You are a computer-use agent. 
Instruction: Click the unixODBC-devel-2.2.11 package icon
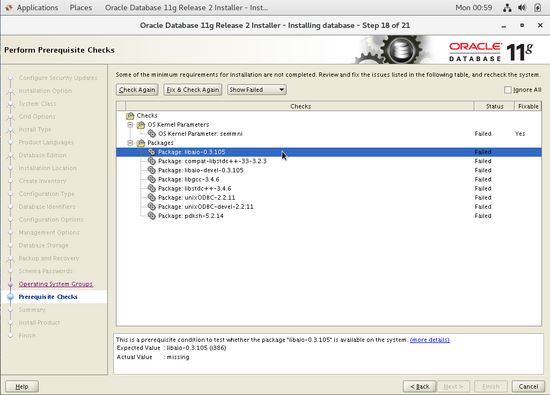(x=152, y=207)
